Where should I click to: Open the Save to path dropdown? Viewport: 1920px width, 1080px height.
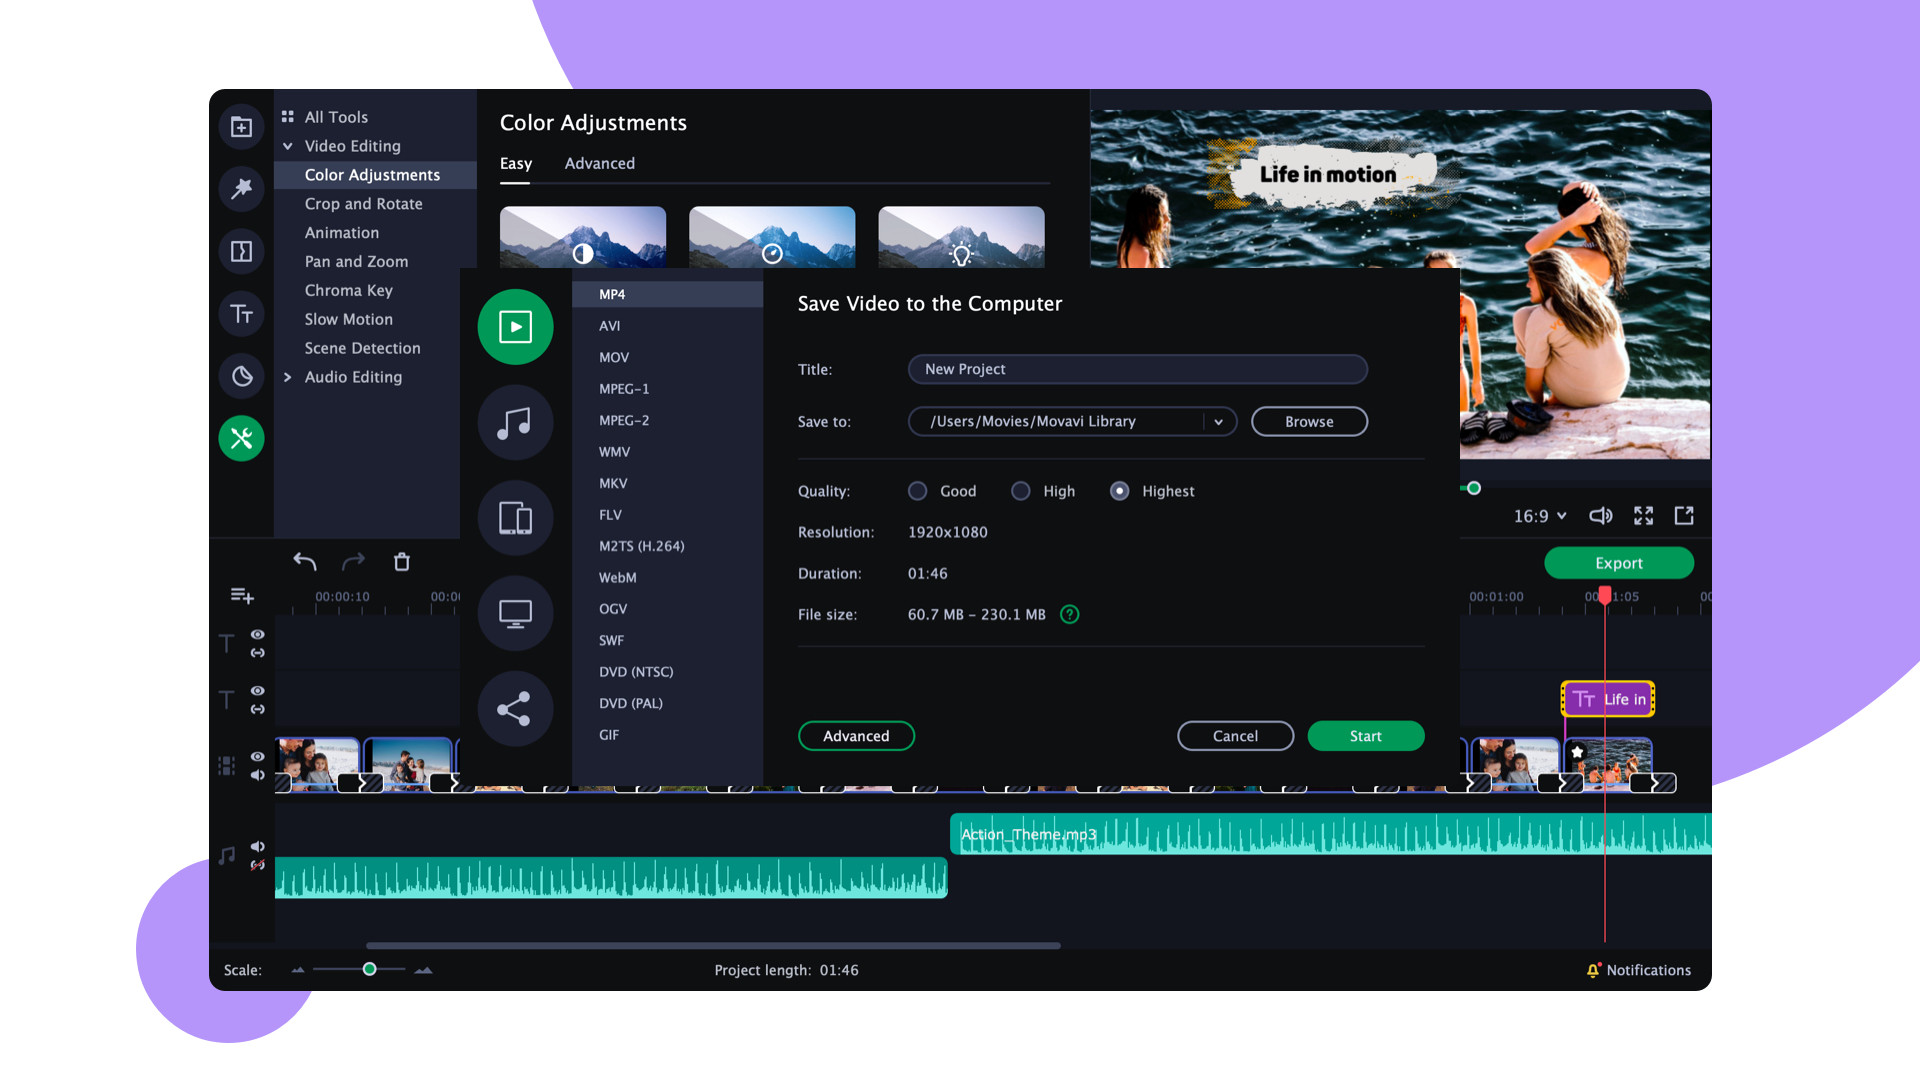click(1218, 422)
